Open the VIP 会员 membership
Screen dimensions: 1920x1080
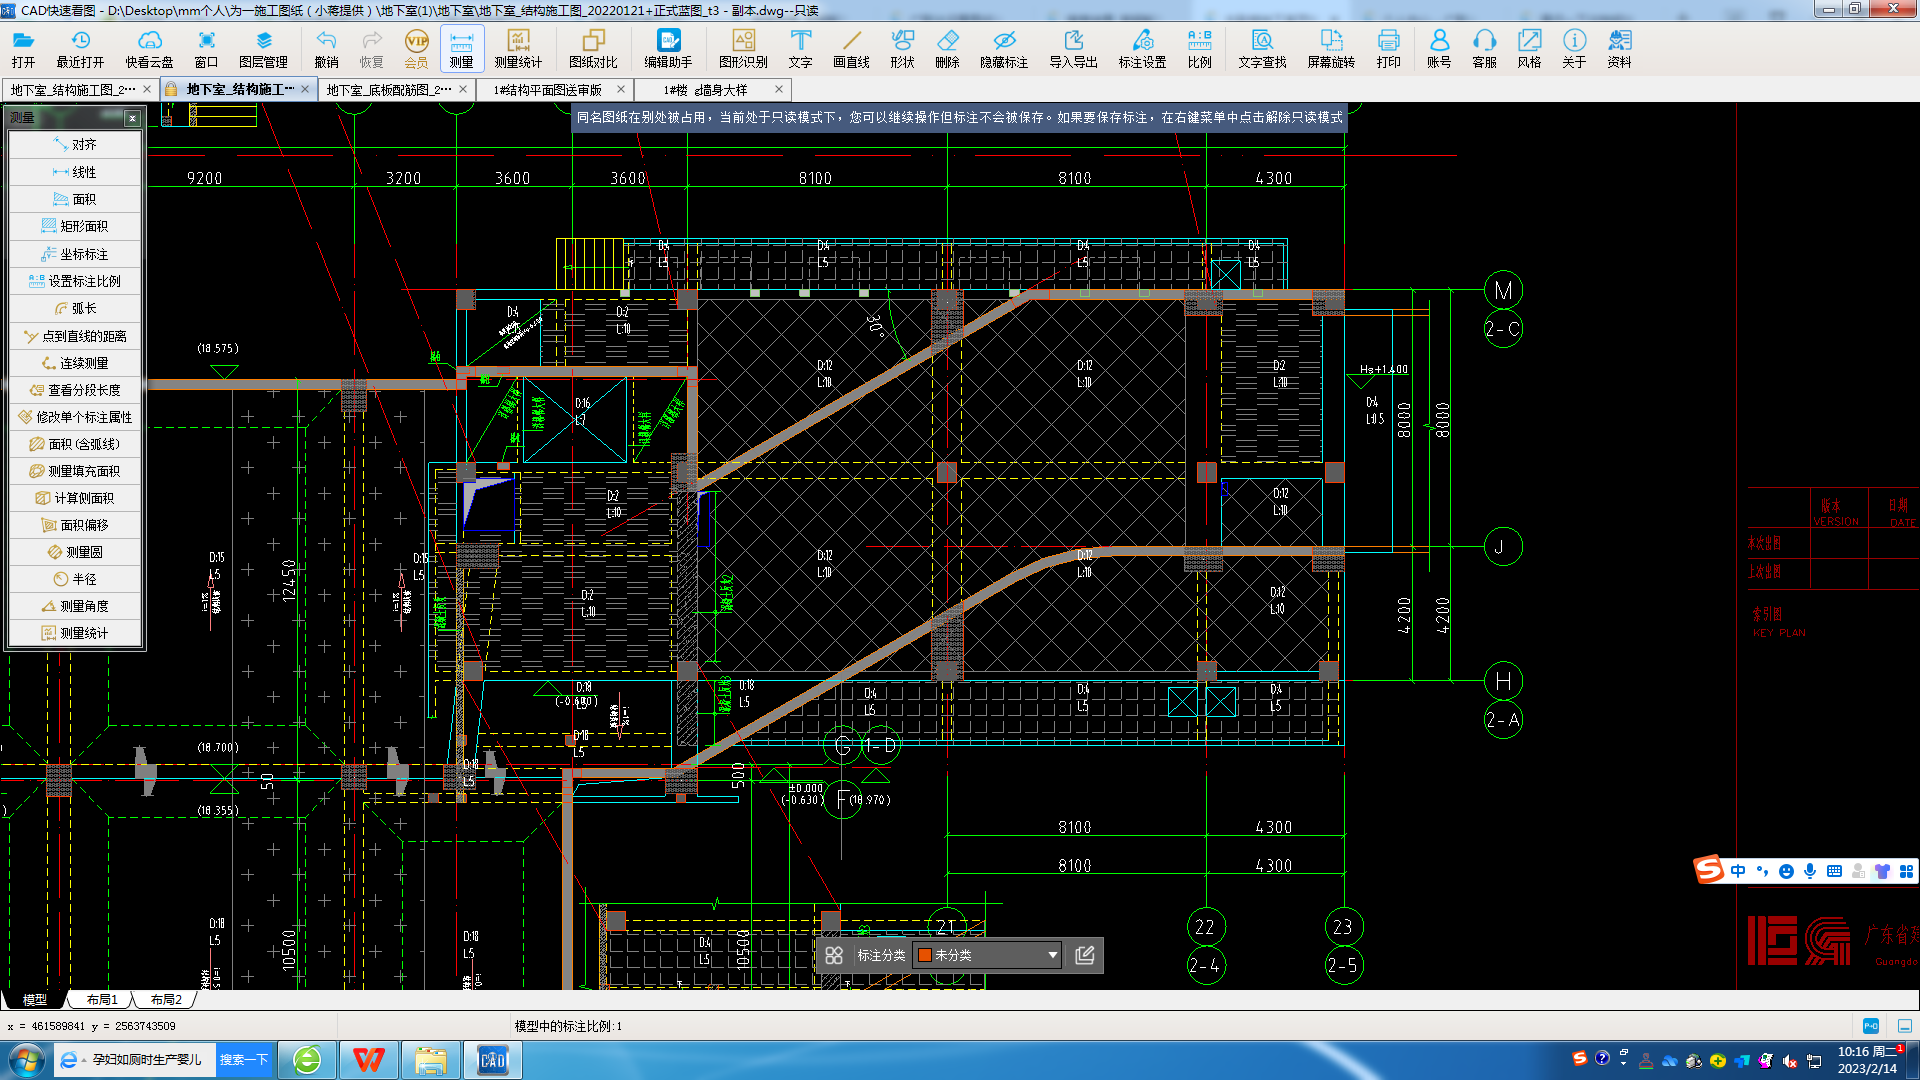(x=416, y=48)
